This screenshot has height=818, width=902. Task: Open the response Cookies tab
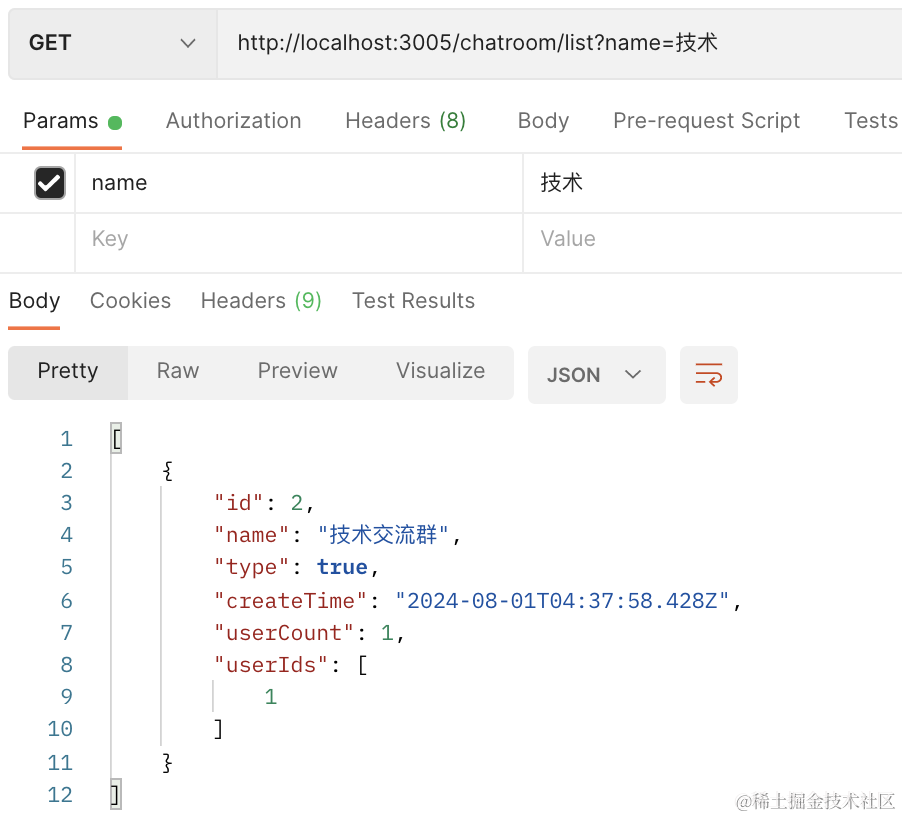coord(130,301)
